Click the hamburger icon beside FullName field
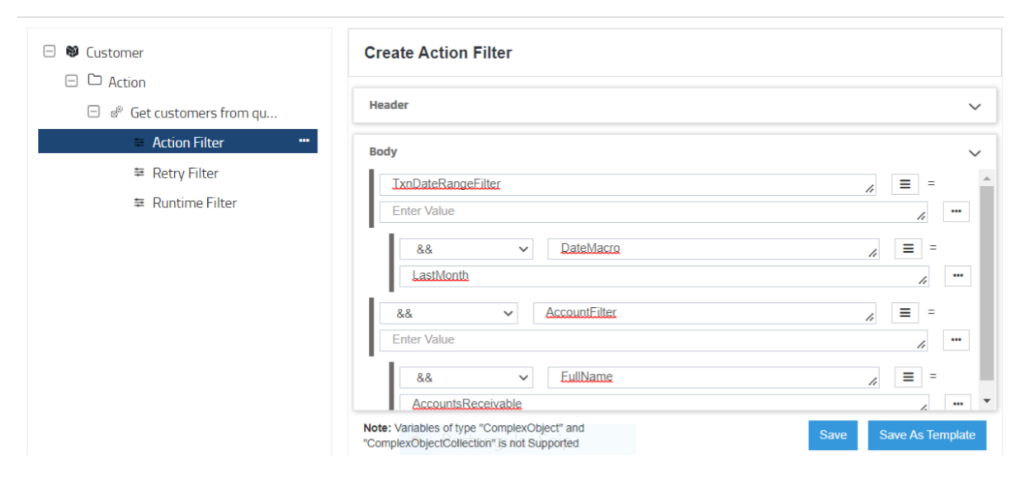1032x491 pixels. point(907,377)
